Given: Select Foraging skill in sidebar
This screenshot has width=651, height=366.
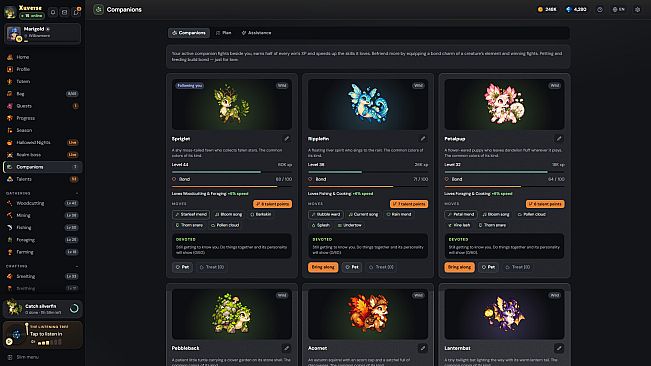Looking at the screenshot, I should [42, 240].
